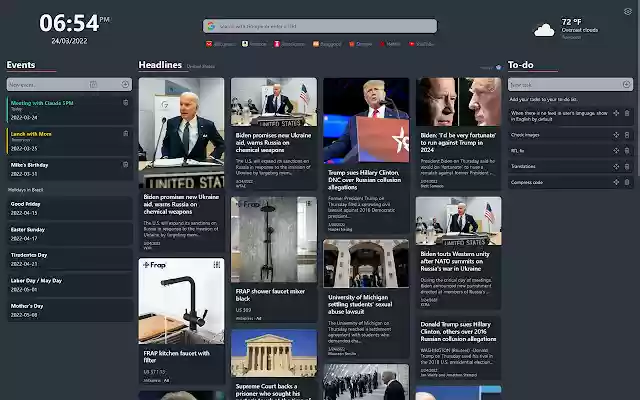Open the third shortcut with pink icon
Image resolution: width=640 pixels, height=400 pixels.
click(289, 44)
